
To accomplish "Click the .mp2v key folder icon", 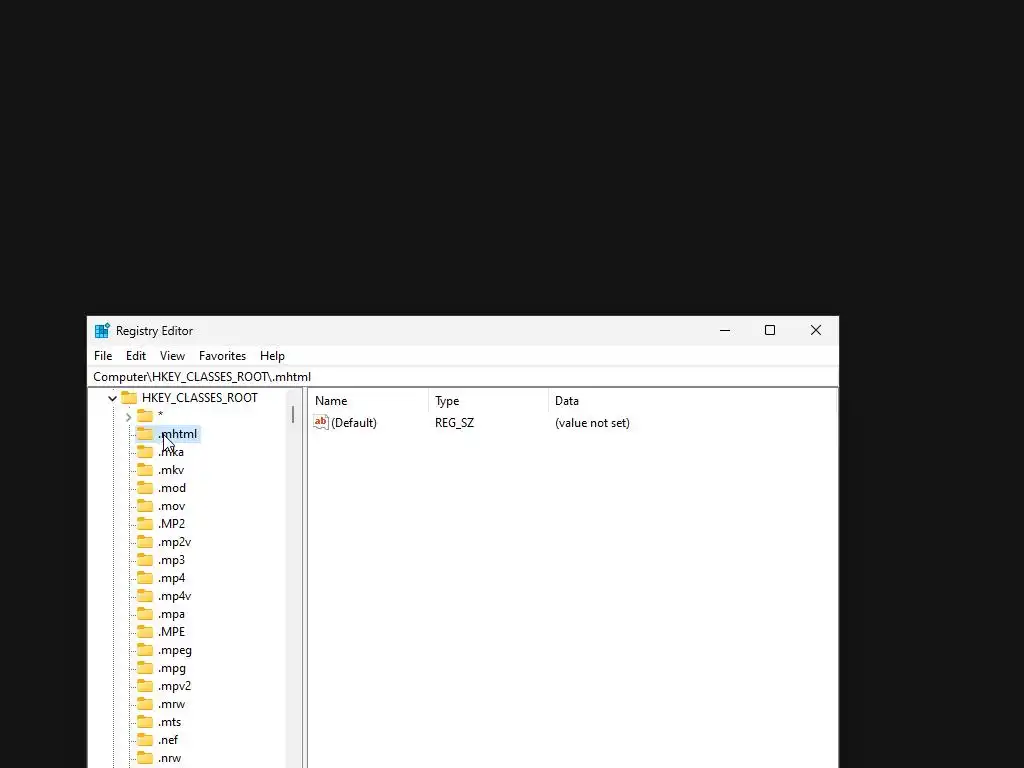I will (x=145, y=542).
